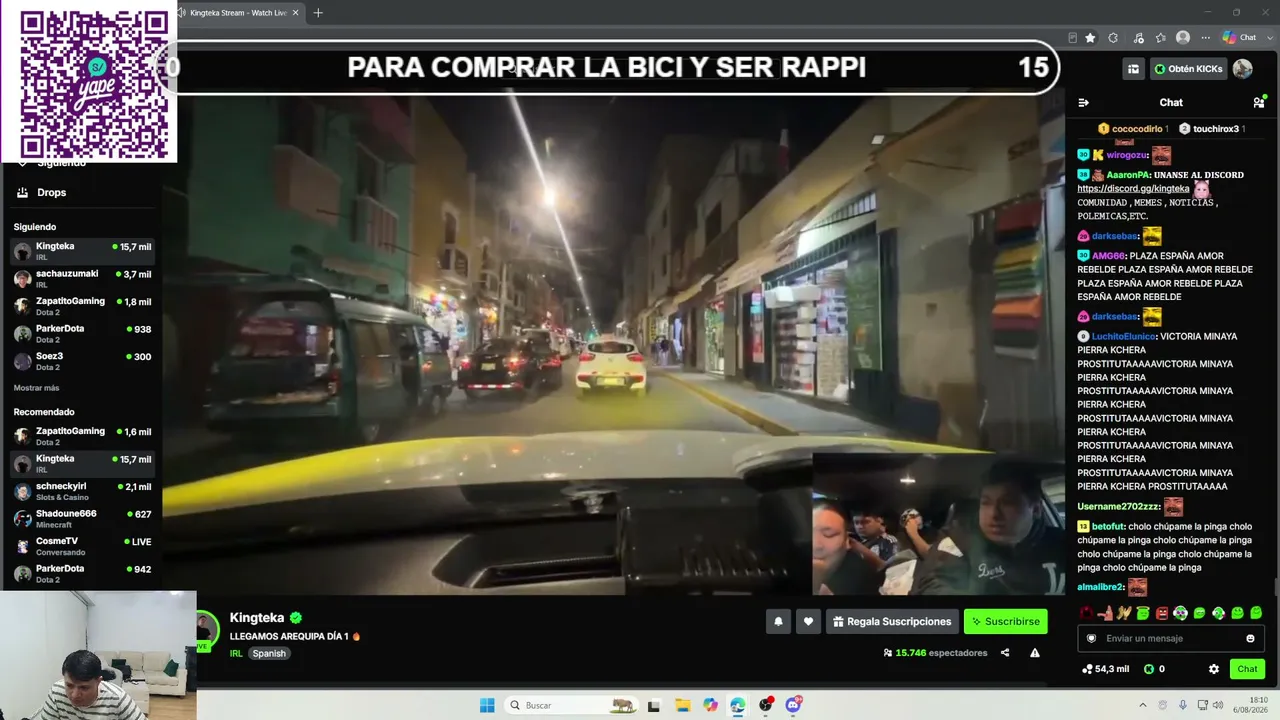
Task: Open ZapatitoGaming in the Siguiendo list
Action: [x=82, y=306]
